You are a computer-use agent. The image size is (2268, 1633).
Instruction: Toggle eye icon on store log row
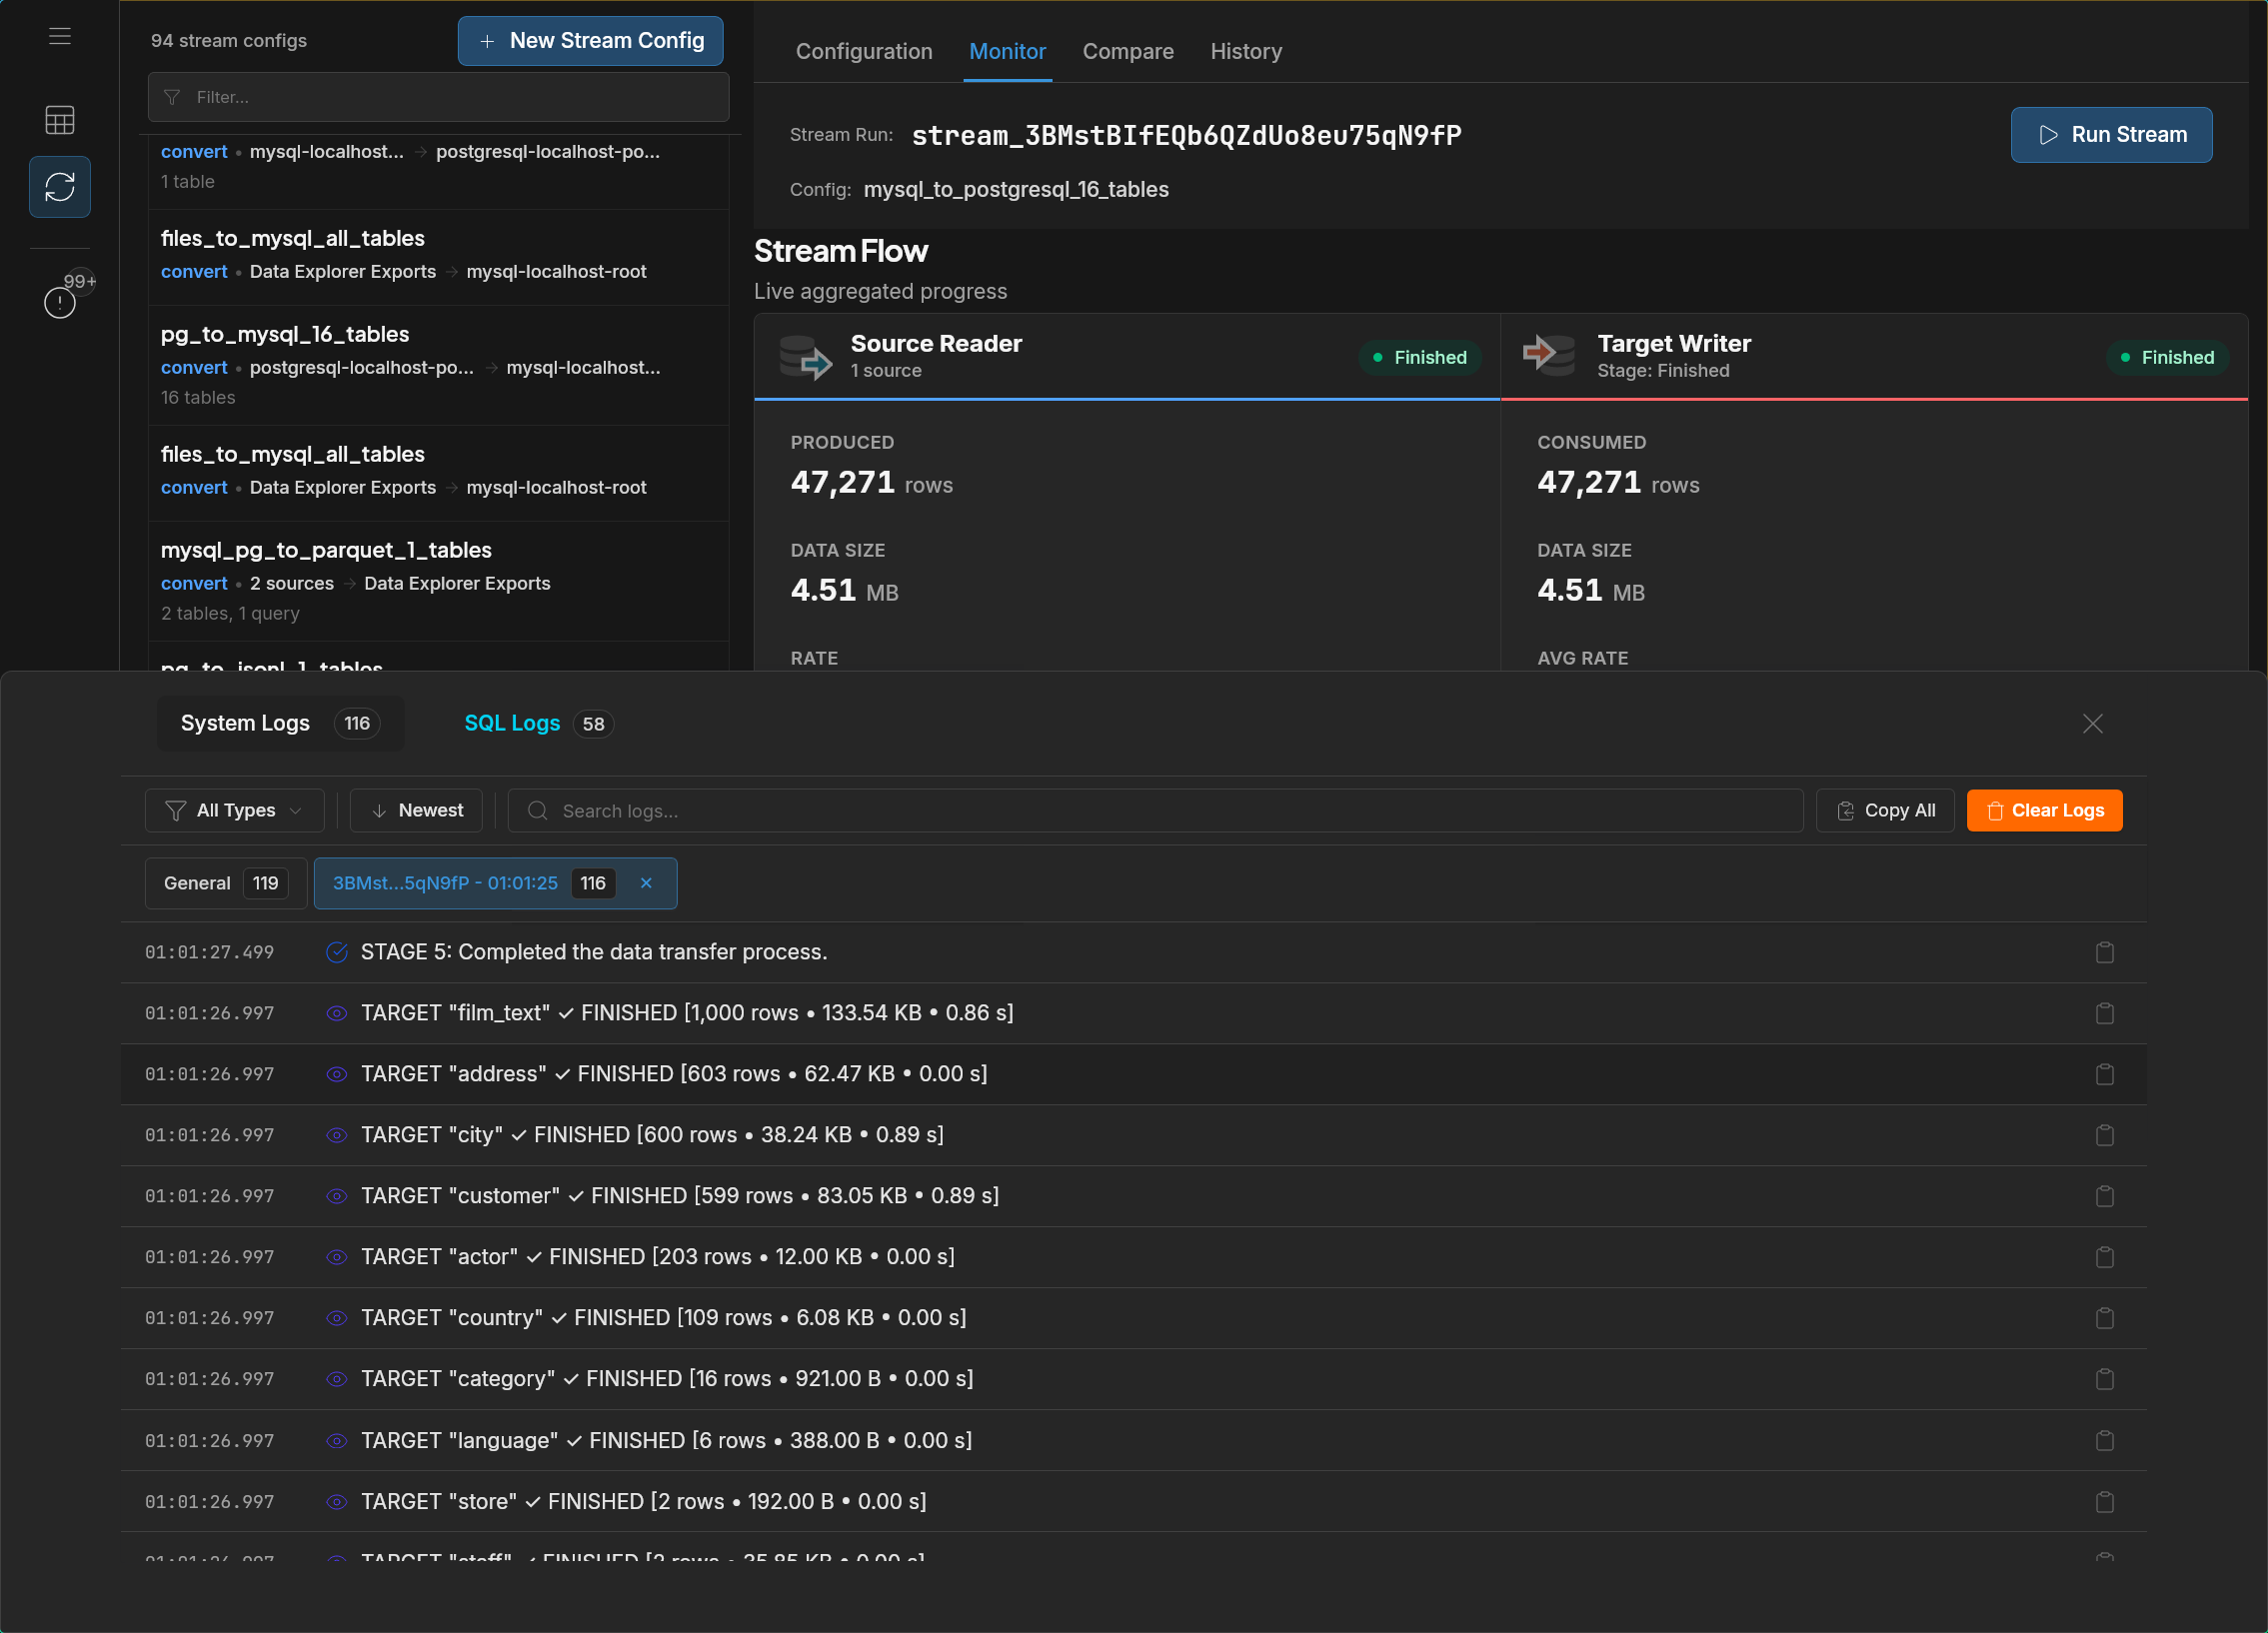(x=337, y=1502)
